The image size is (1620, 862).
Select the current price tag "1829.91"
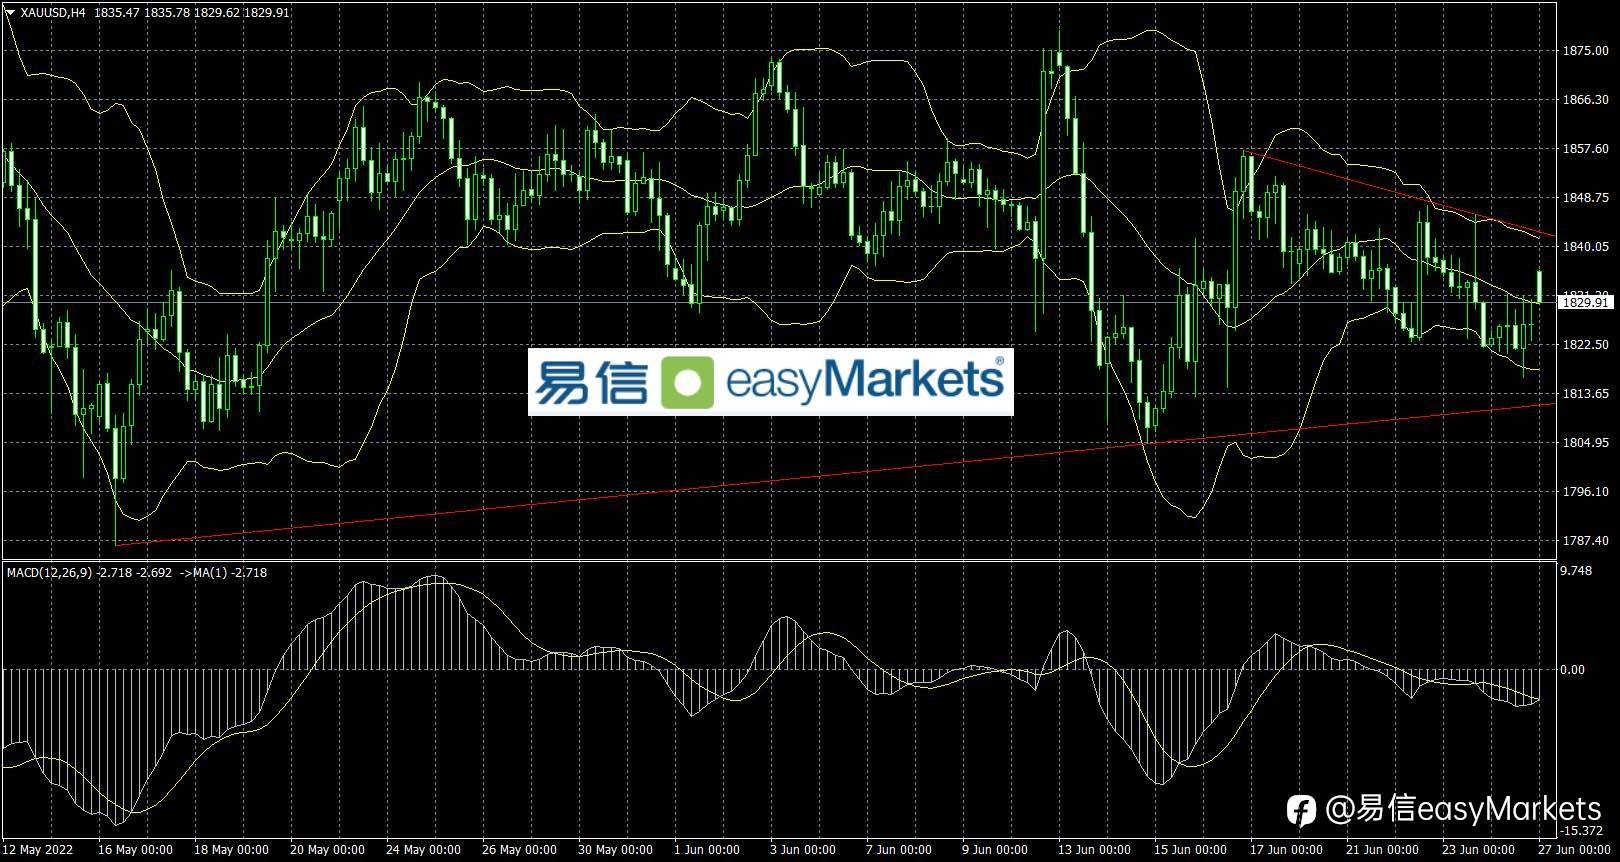pos(1585,302)
